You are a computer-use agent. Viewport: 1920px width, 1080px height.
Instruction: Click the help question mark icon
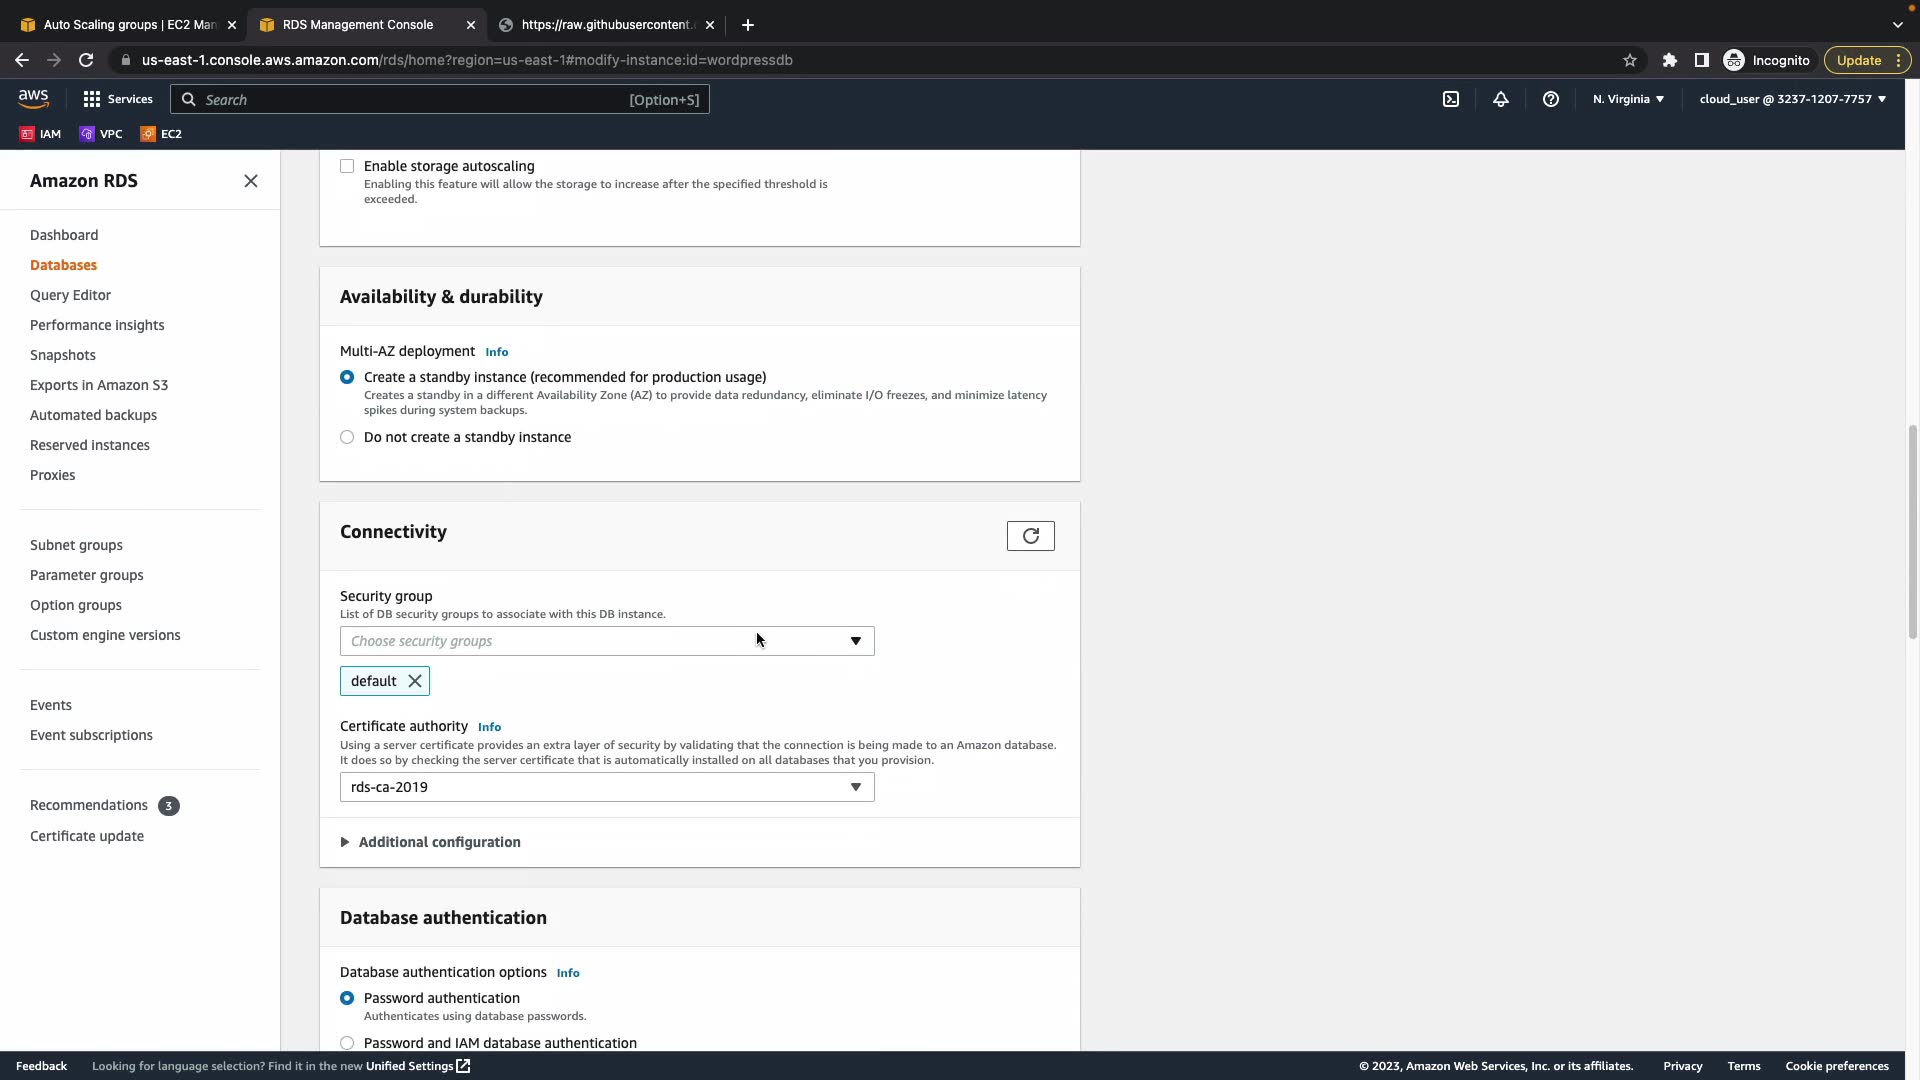point(1551,99)
